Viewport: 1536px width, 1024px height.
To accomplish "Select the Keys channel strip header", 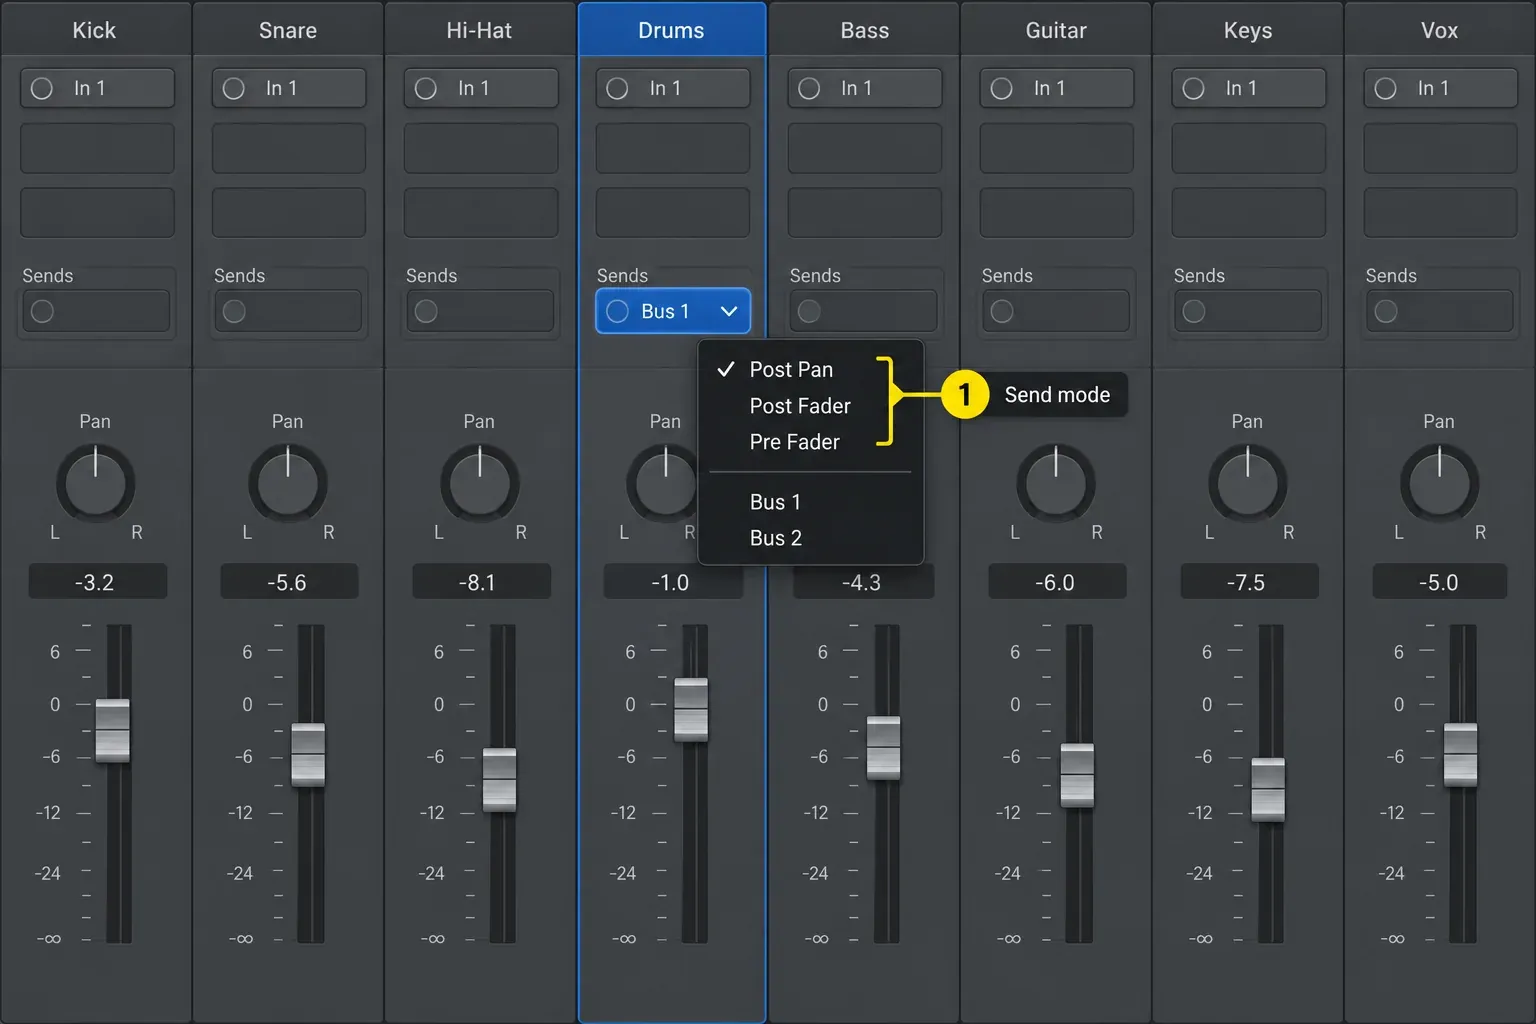I will 1248,30.
